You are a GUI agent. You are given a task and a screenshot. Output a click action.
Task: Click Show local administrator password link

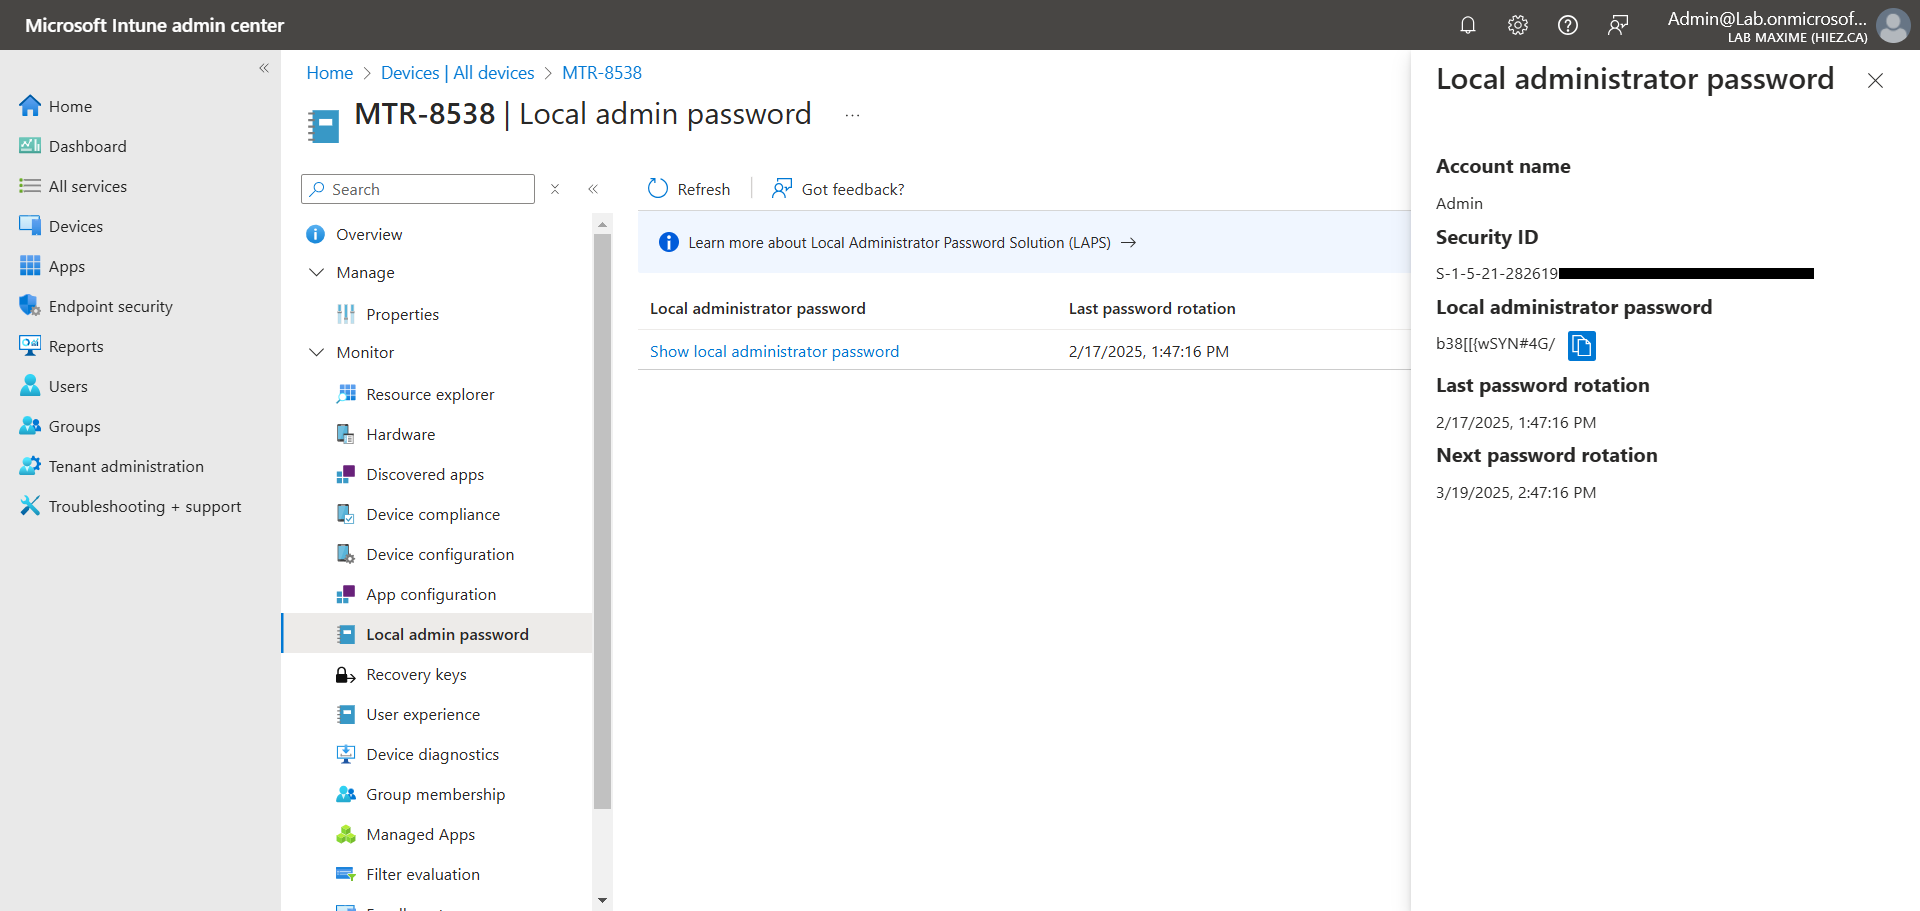coord(774,351)
